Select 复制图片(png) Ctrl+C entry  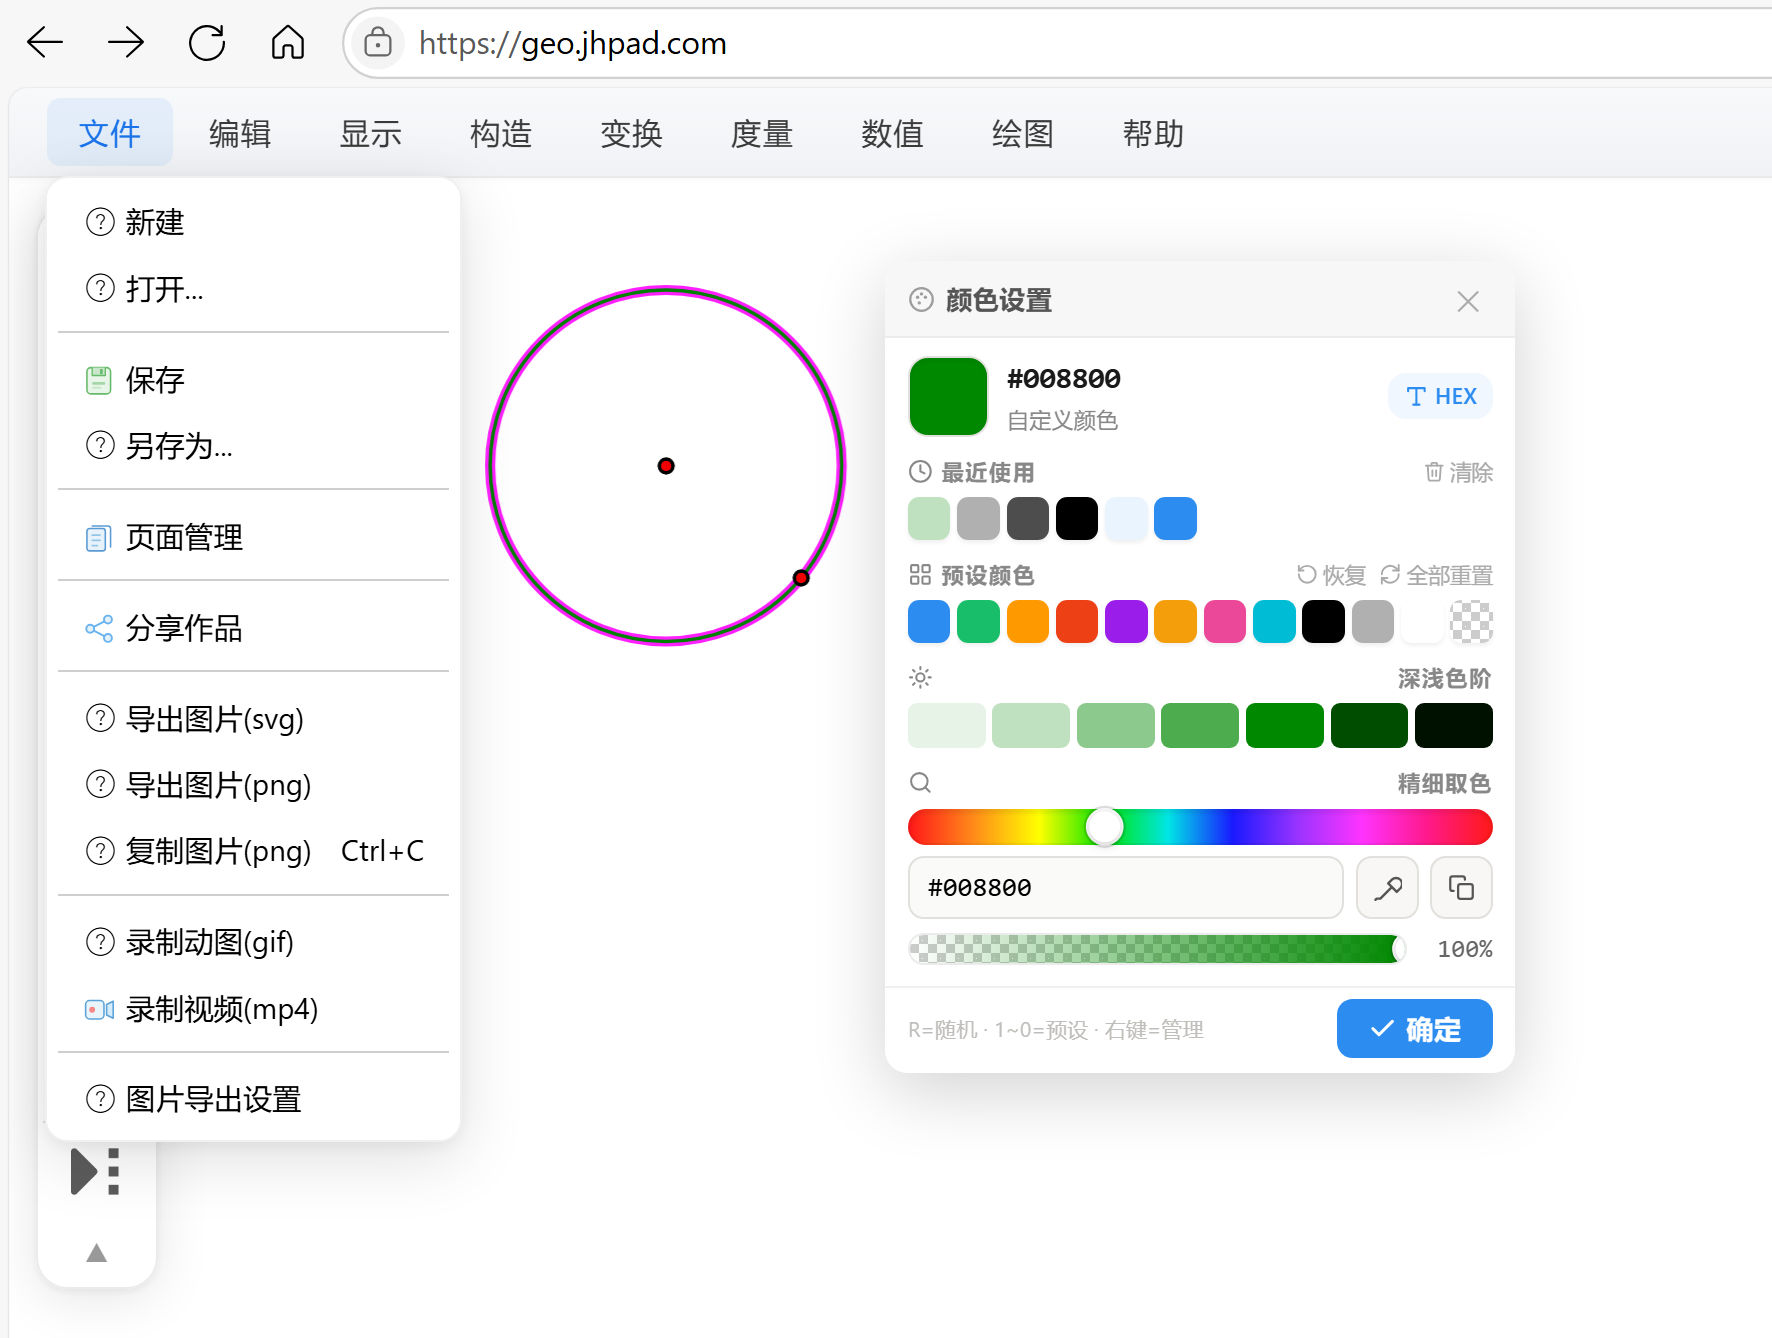pyautogui.click(x=254, y=851)
